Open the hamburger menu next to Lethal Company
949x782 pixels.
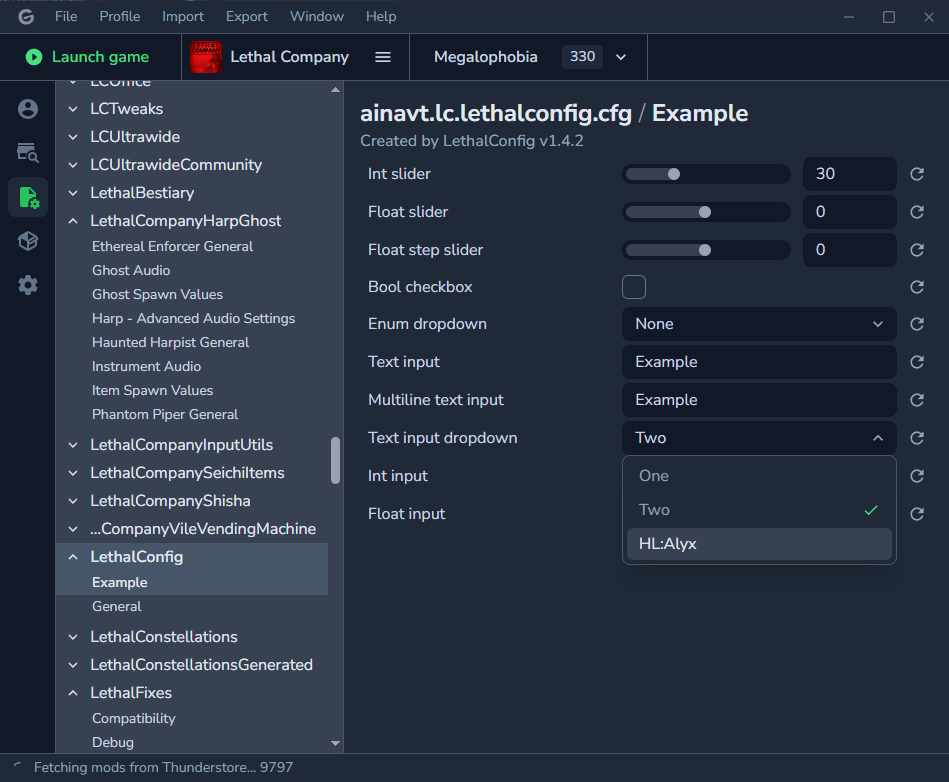(383, 57)
